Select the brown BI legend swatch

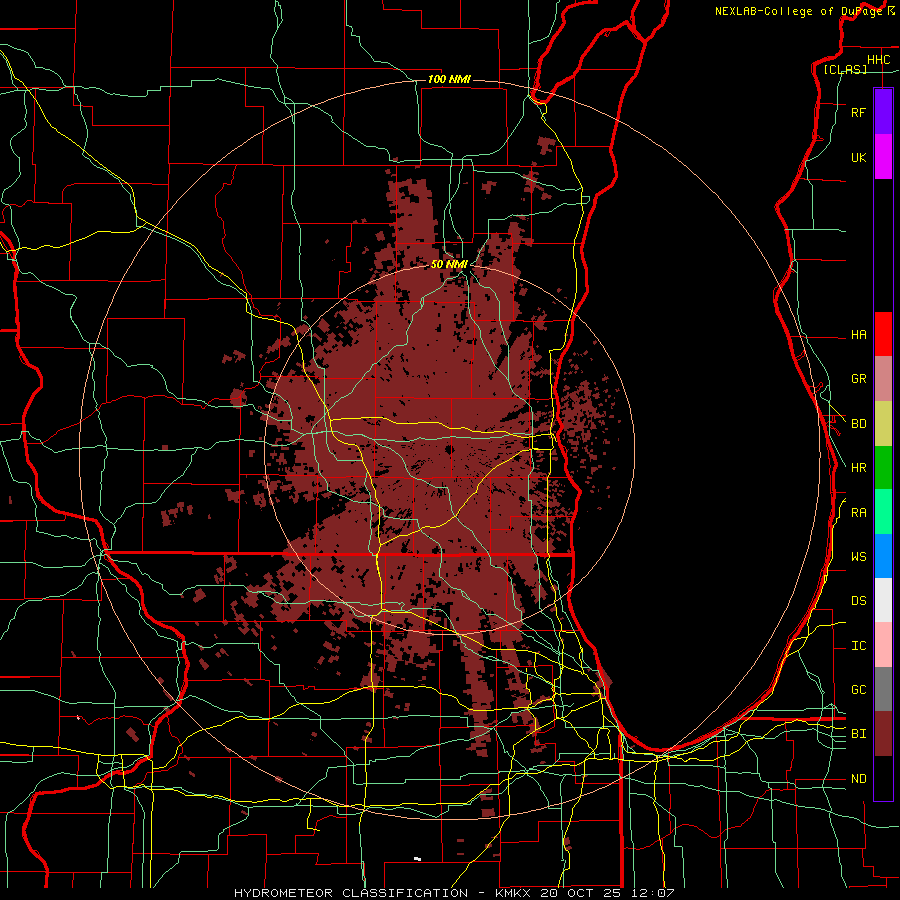point(883,734)
